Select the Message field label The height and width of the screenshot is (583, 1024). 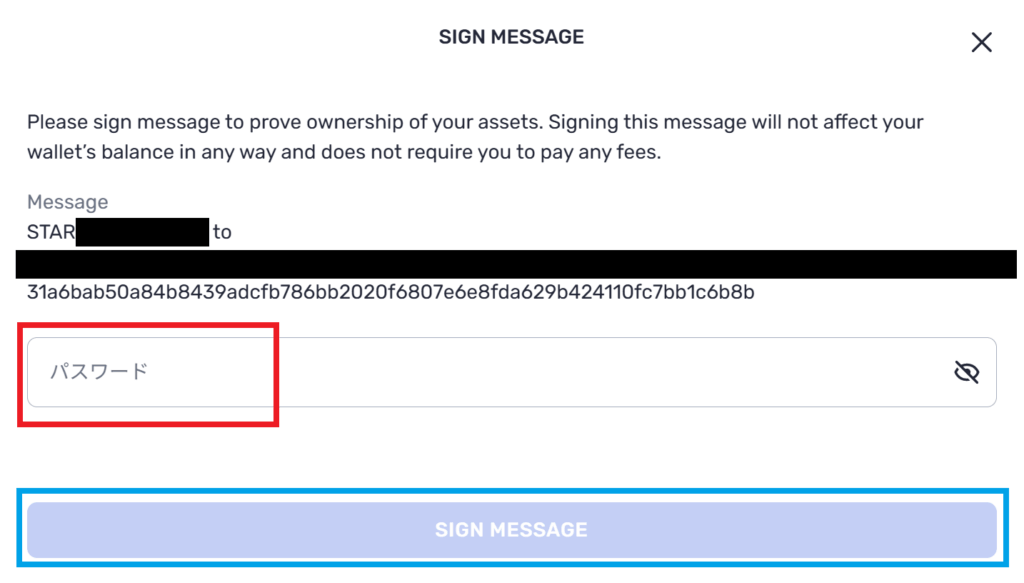click(x=67, y=202)
